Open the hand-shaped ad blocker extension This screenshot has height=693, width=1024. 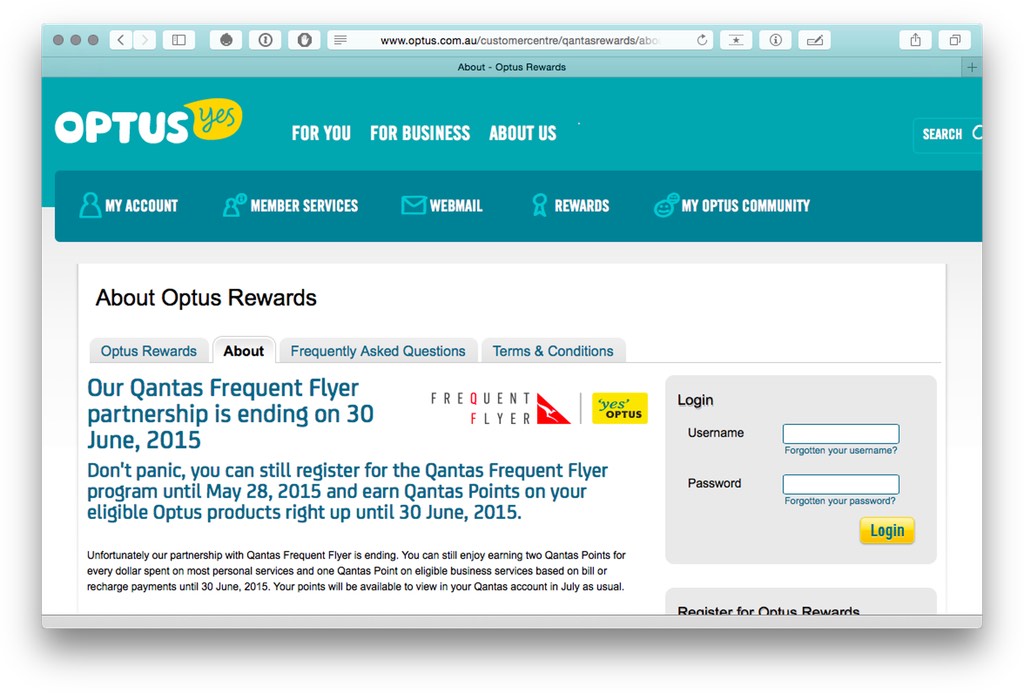304,40
